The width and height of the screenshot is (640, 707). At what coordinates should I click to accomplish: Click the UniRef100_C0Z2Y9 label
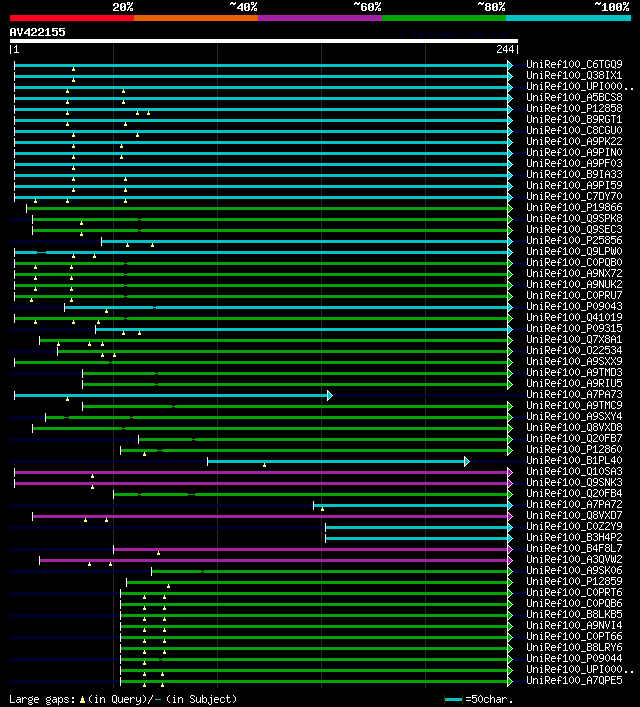click(574, 526)
